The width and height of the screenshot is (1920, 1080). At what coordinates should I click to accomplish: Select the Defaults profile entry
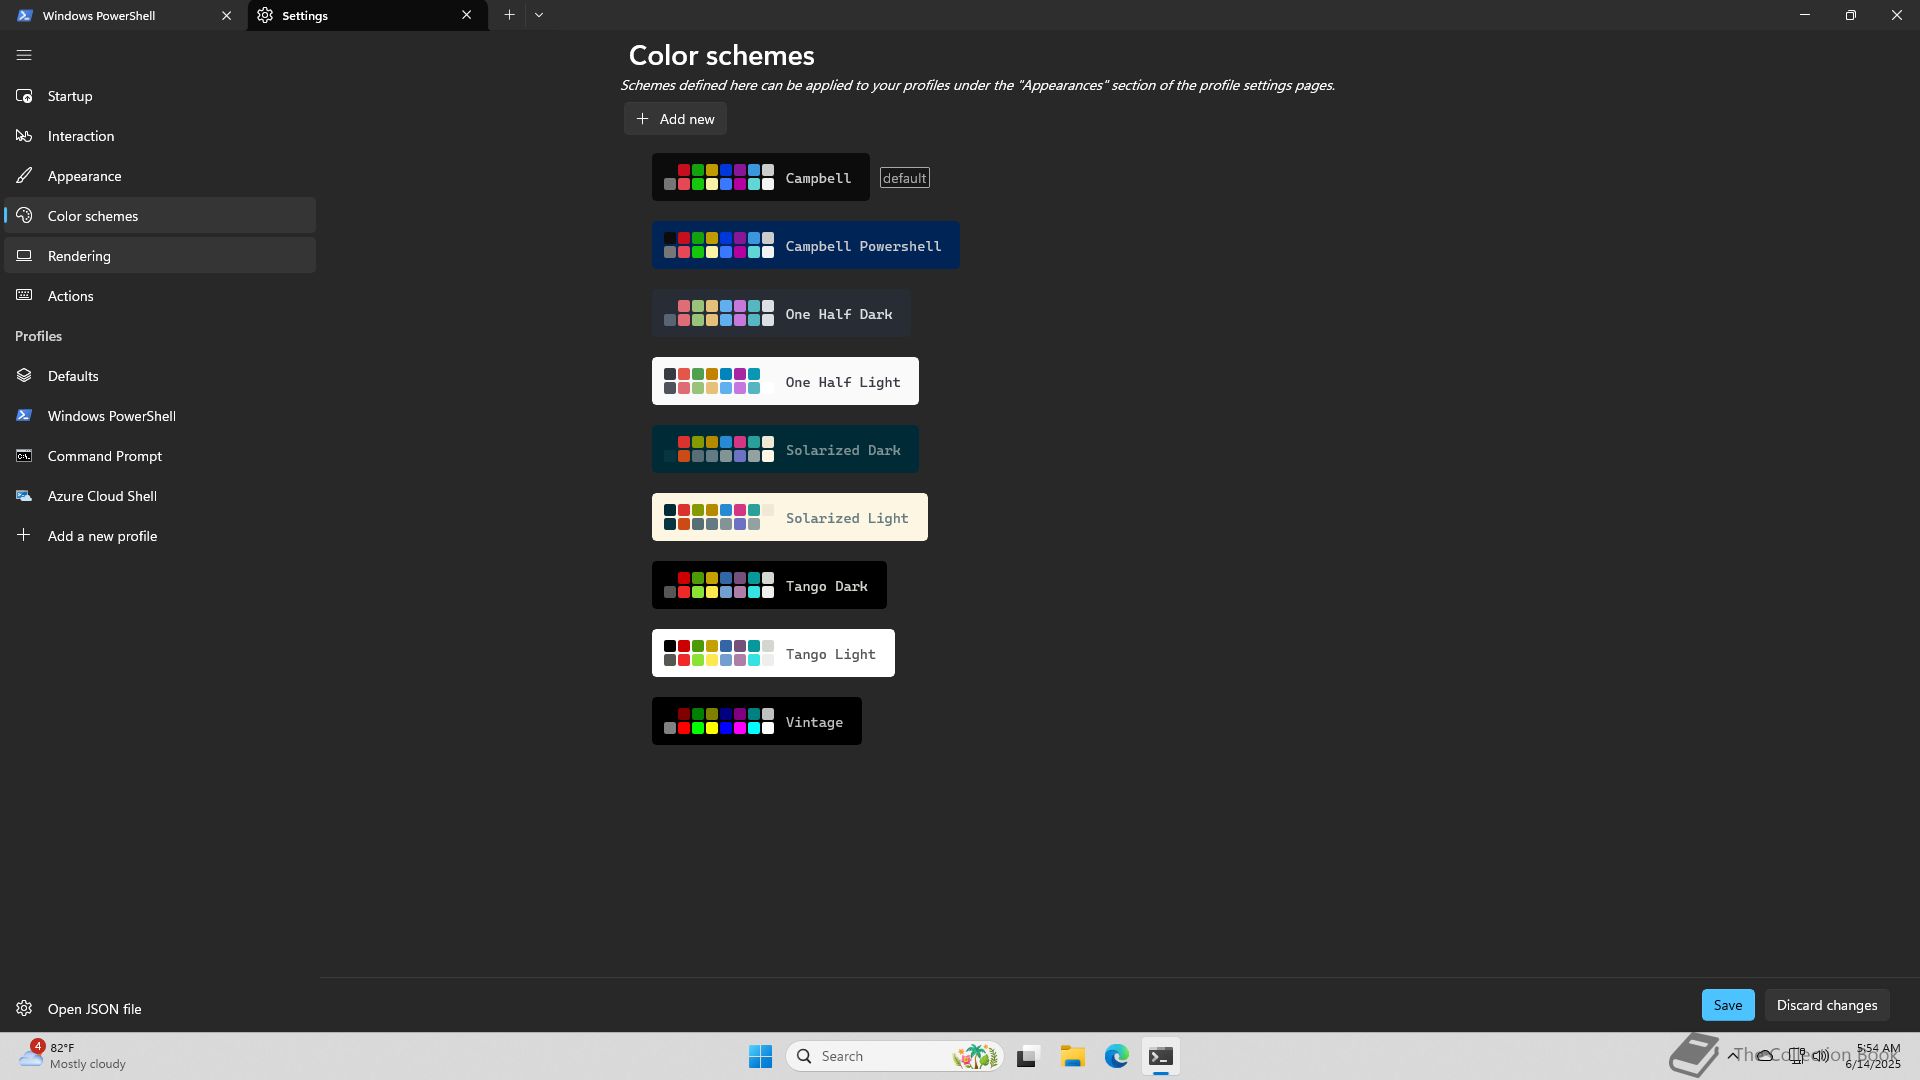click(x=73, y=376)
